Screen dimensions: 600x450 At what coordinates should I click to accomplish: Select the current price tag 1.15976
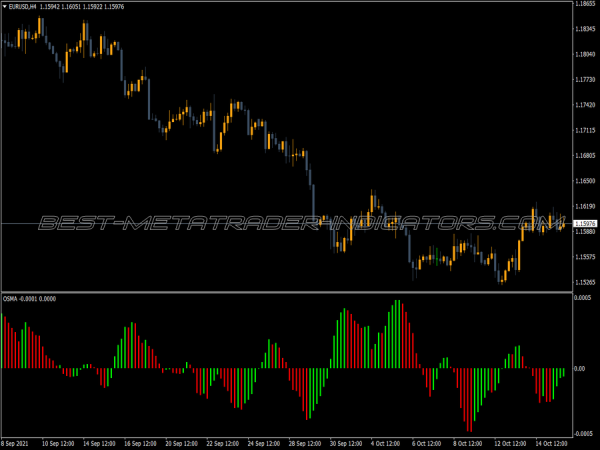click(585, 223)
